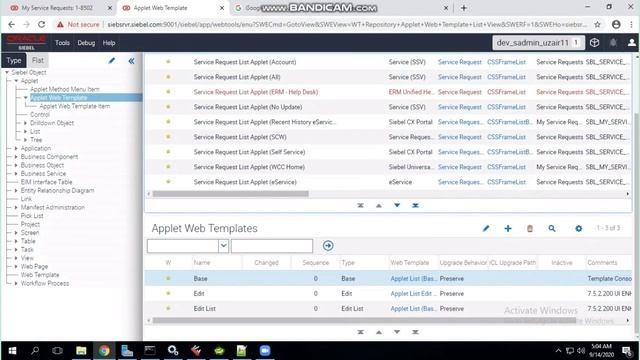The width and height of the screenshot is (640, 360).
Task: Open the Tools menu
Action: coord(62,43)
